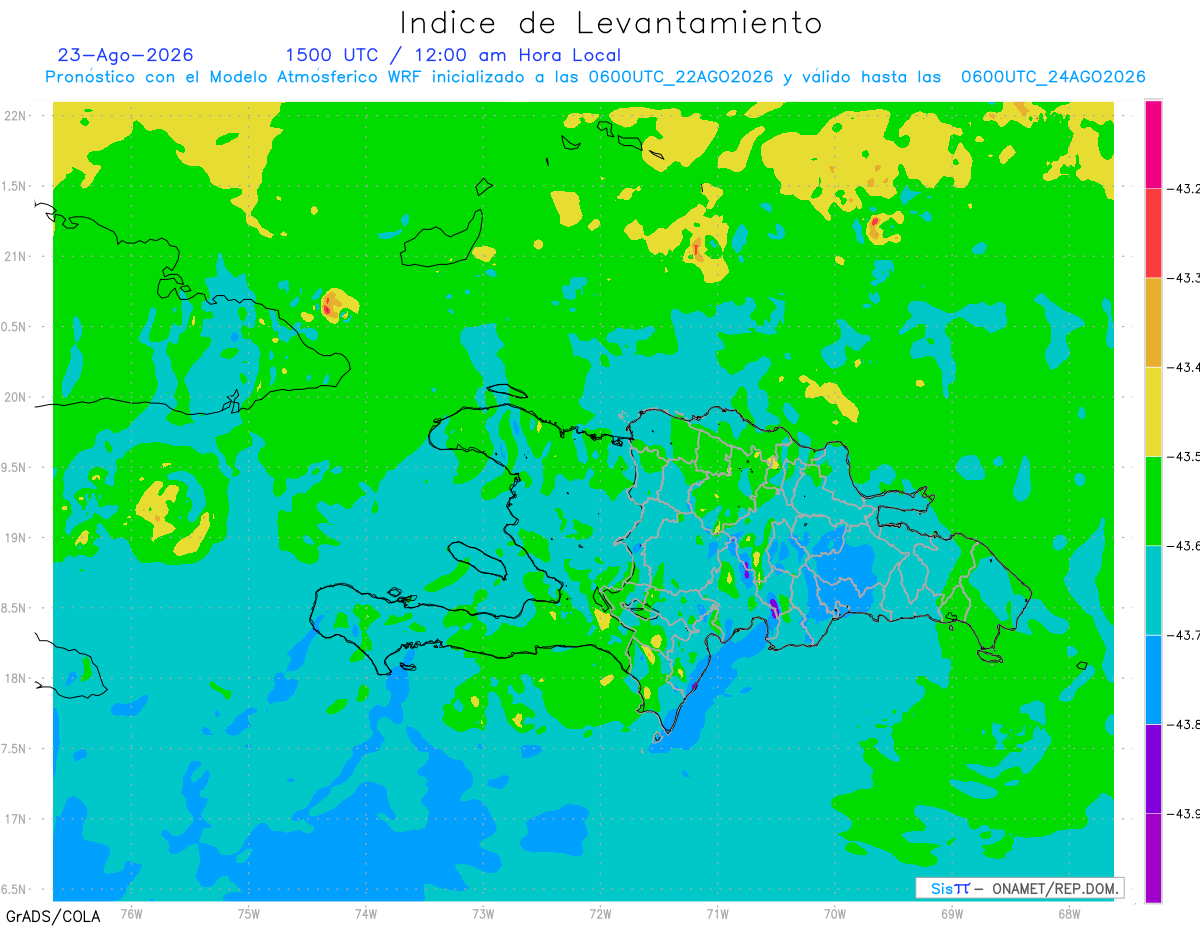Click the '18N' latitude label
The width and height of the screenshot is (1200, 927).
point(16,678)
